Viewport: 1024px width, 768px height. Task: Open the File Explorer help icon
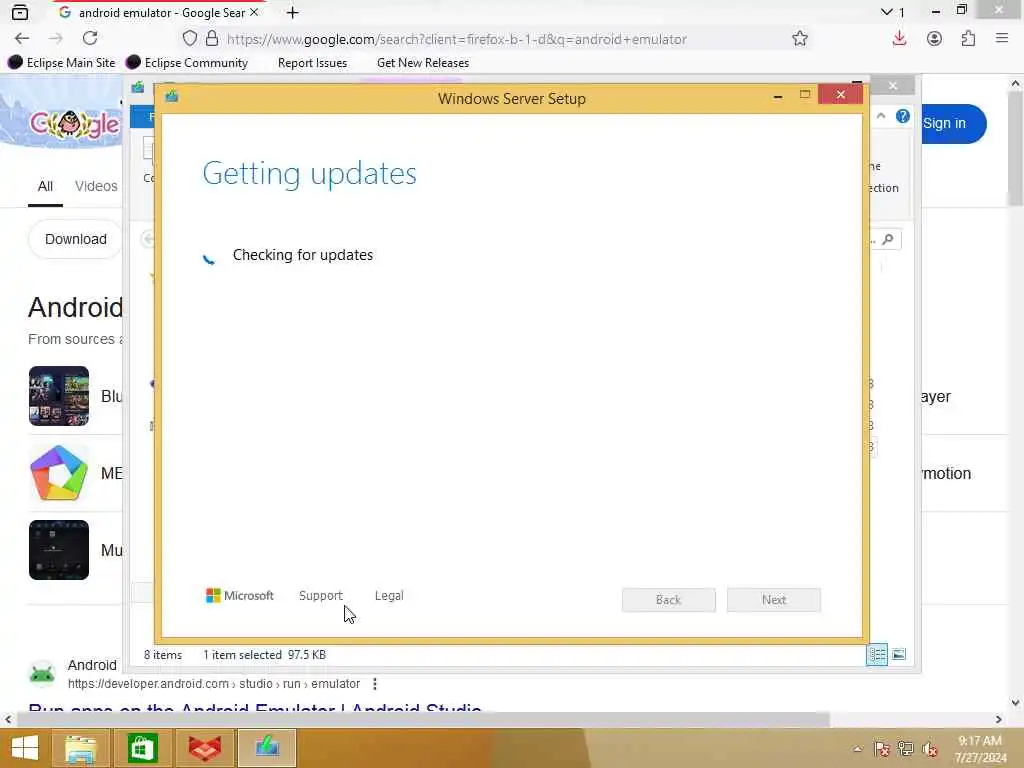pyautogui.click(x=903, y=116)
